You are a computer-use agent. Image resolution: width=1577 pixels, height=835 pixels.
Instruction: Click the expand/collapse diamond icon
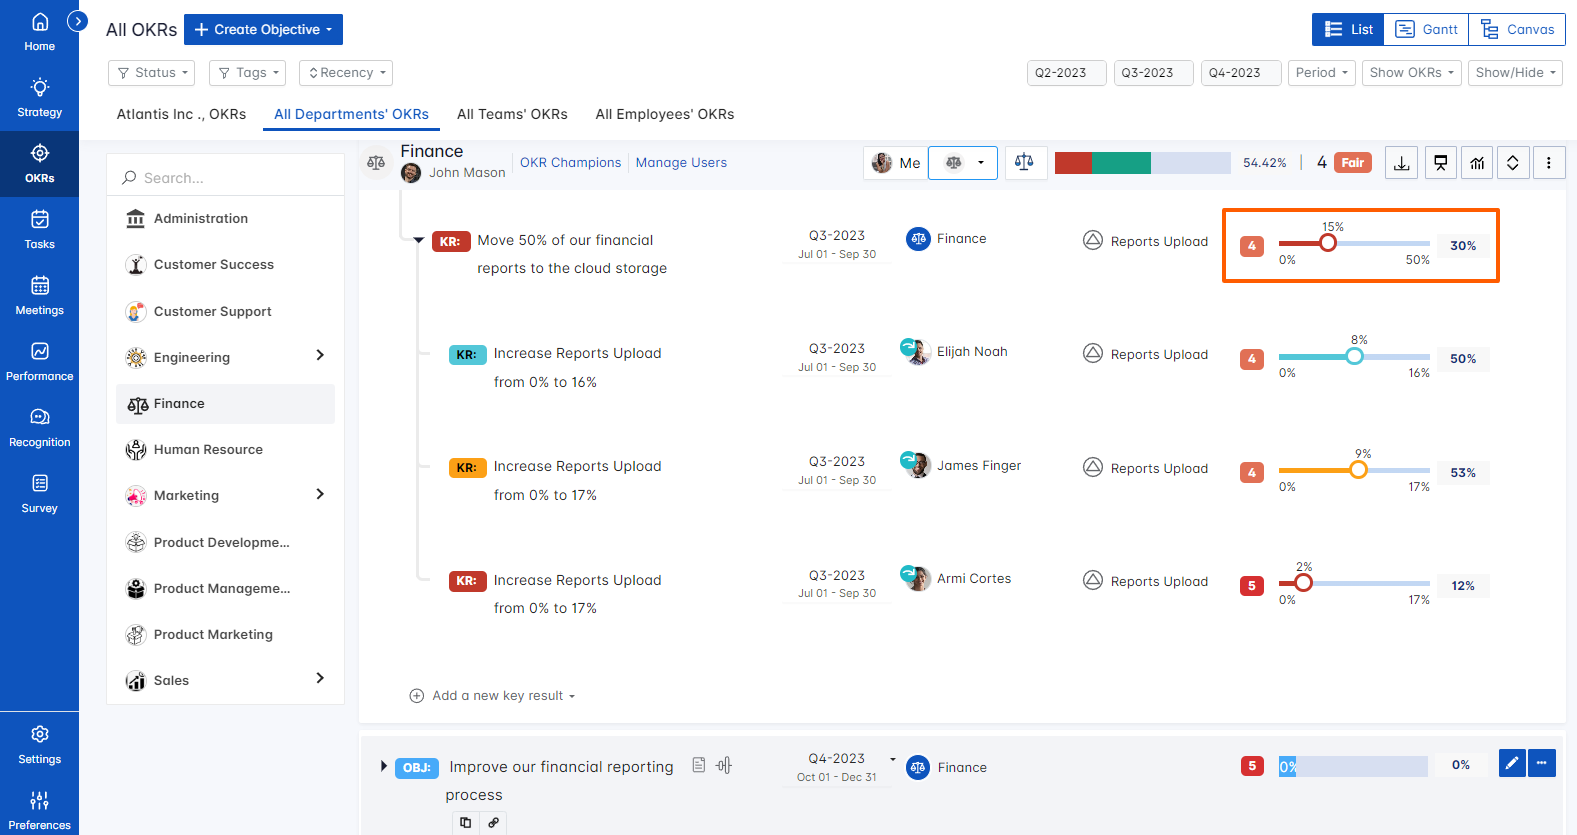(x=1513, y=163)
